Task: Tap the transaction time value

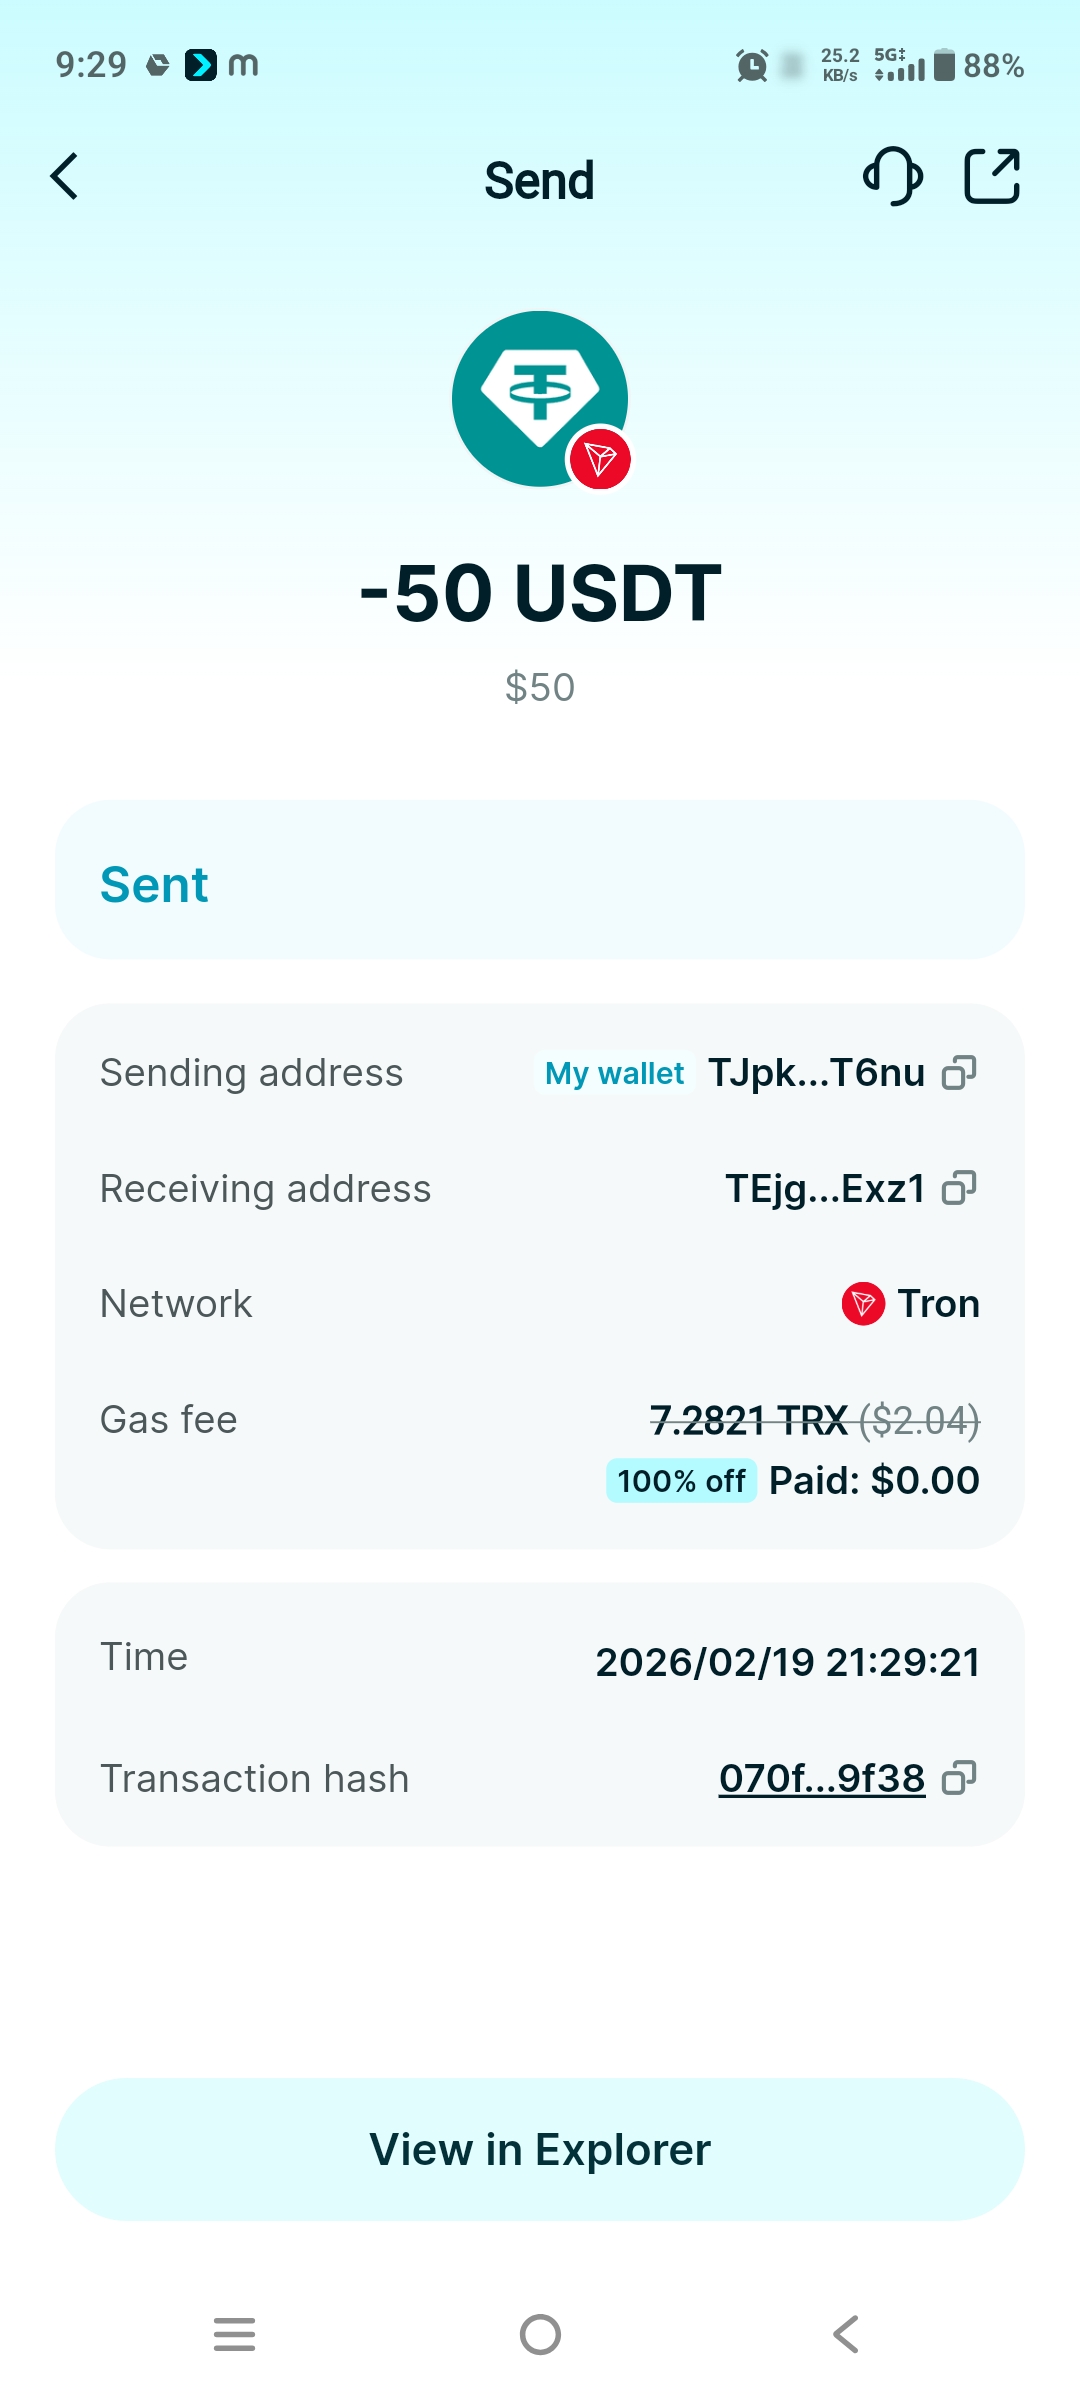Action: tap(787, 1662)
